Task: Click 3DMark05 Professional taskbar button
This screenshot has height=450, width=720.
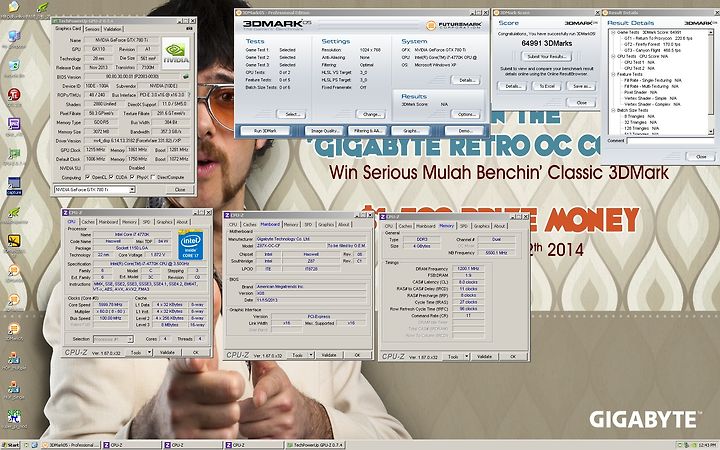Action: click(x=71, y=445)
